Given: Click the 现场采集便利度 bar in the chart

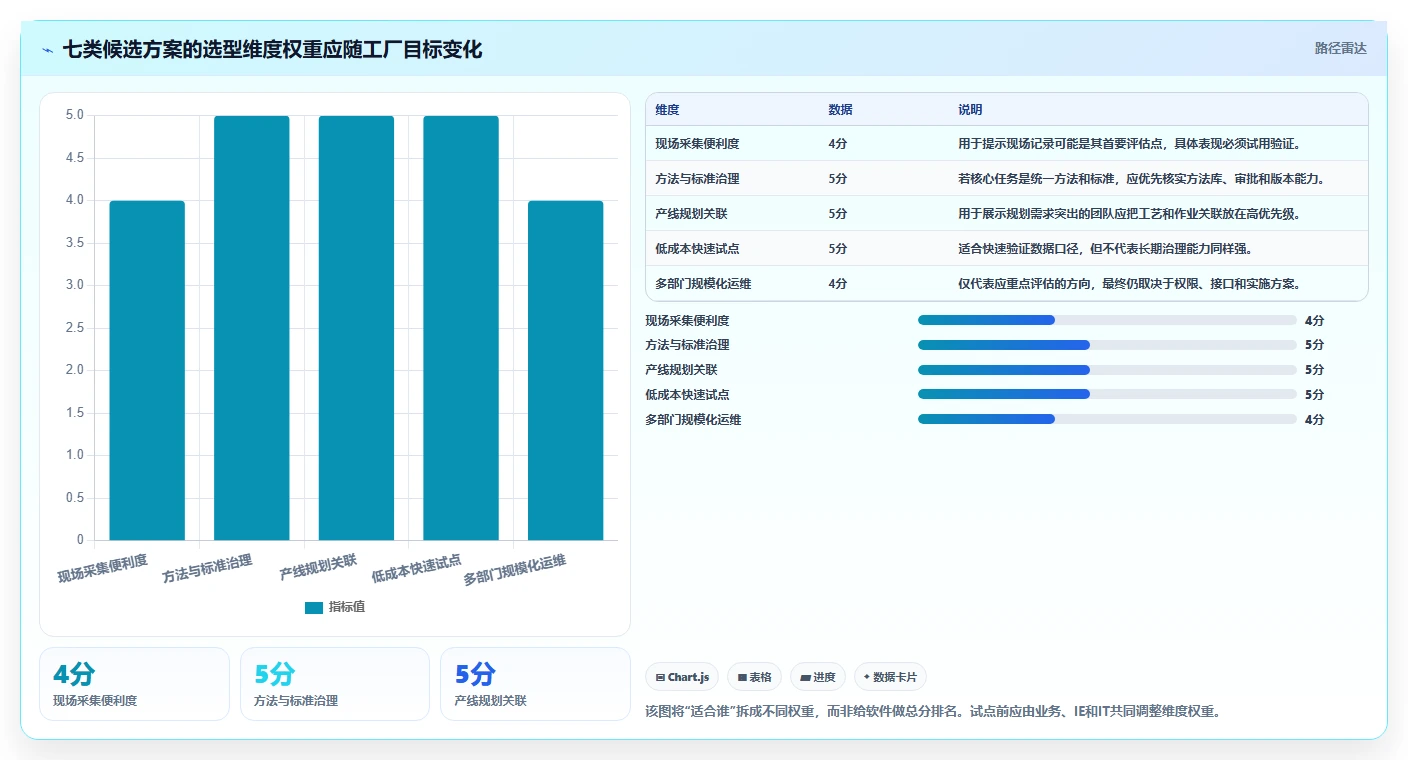Looking at the screenshot, I should (x=147, y=370).
